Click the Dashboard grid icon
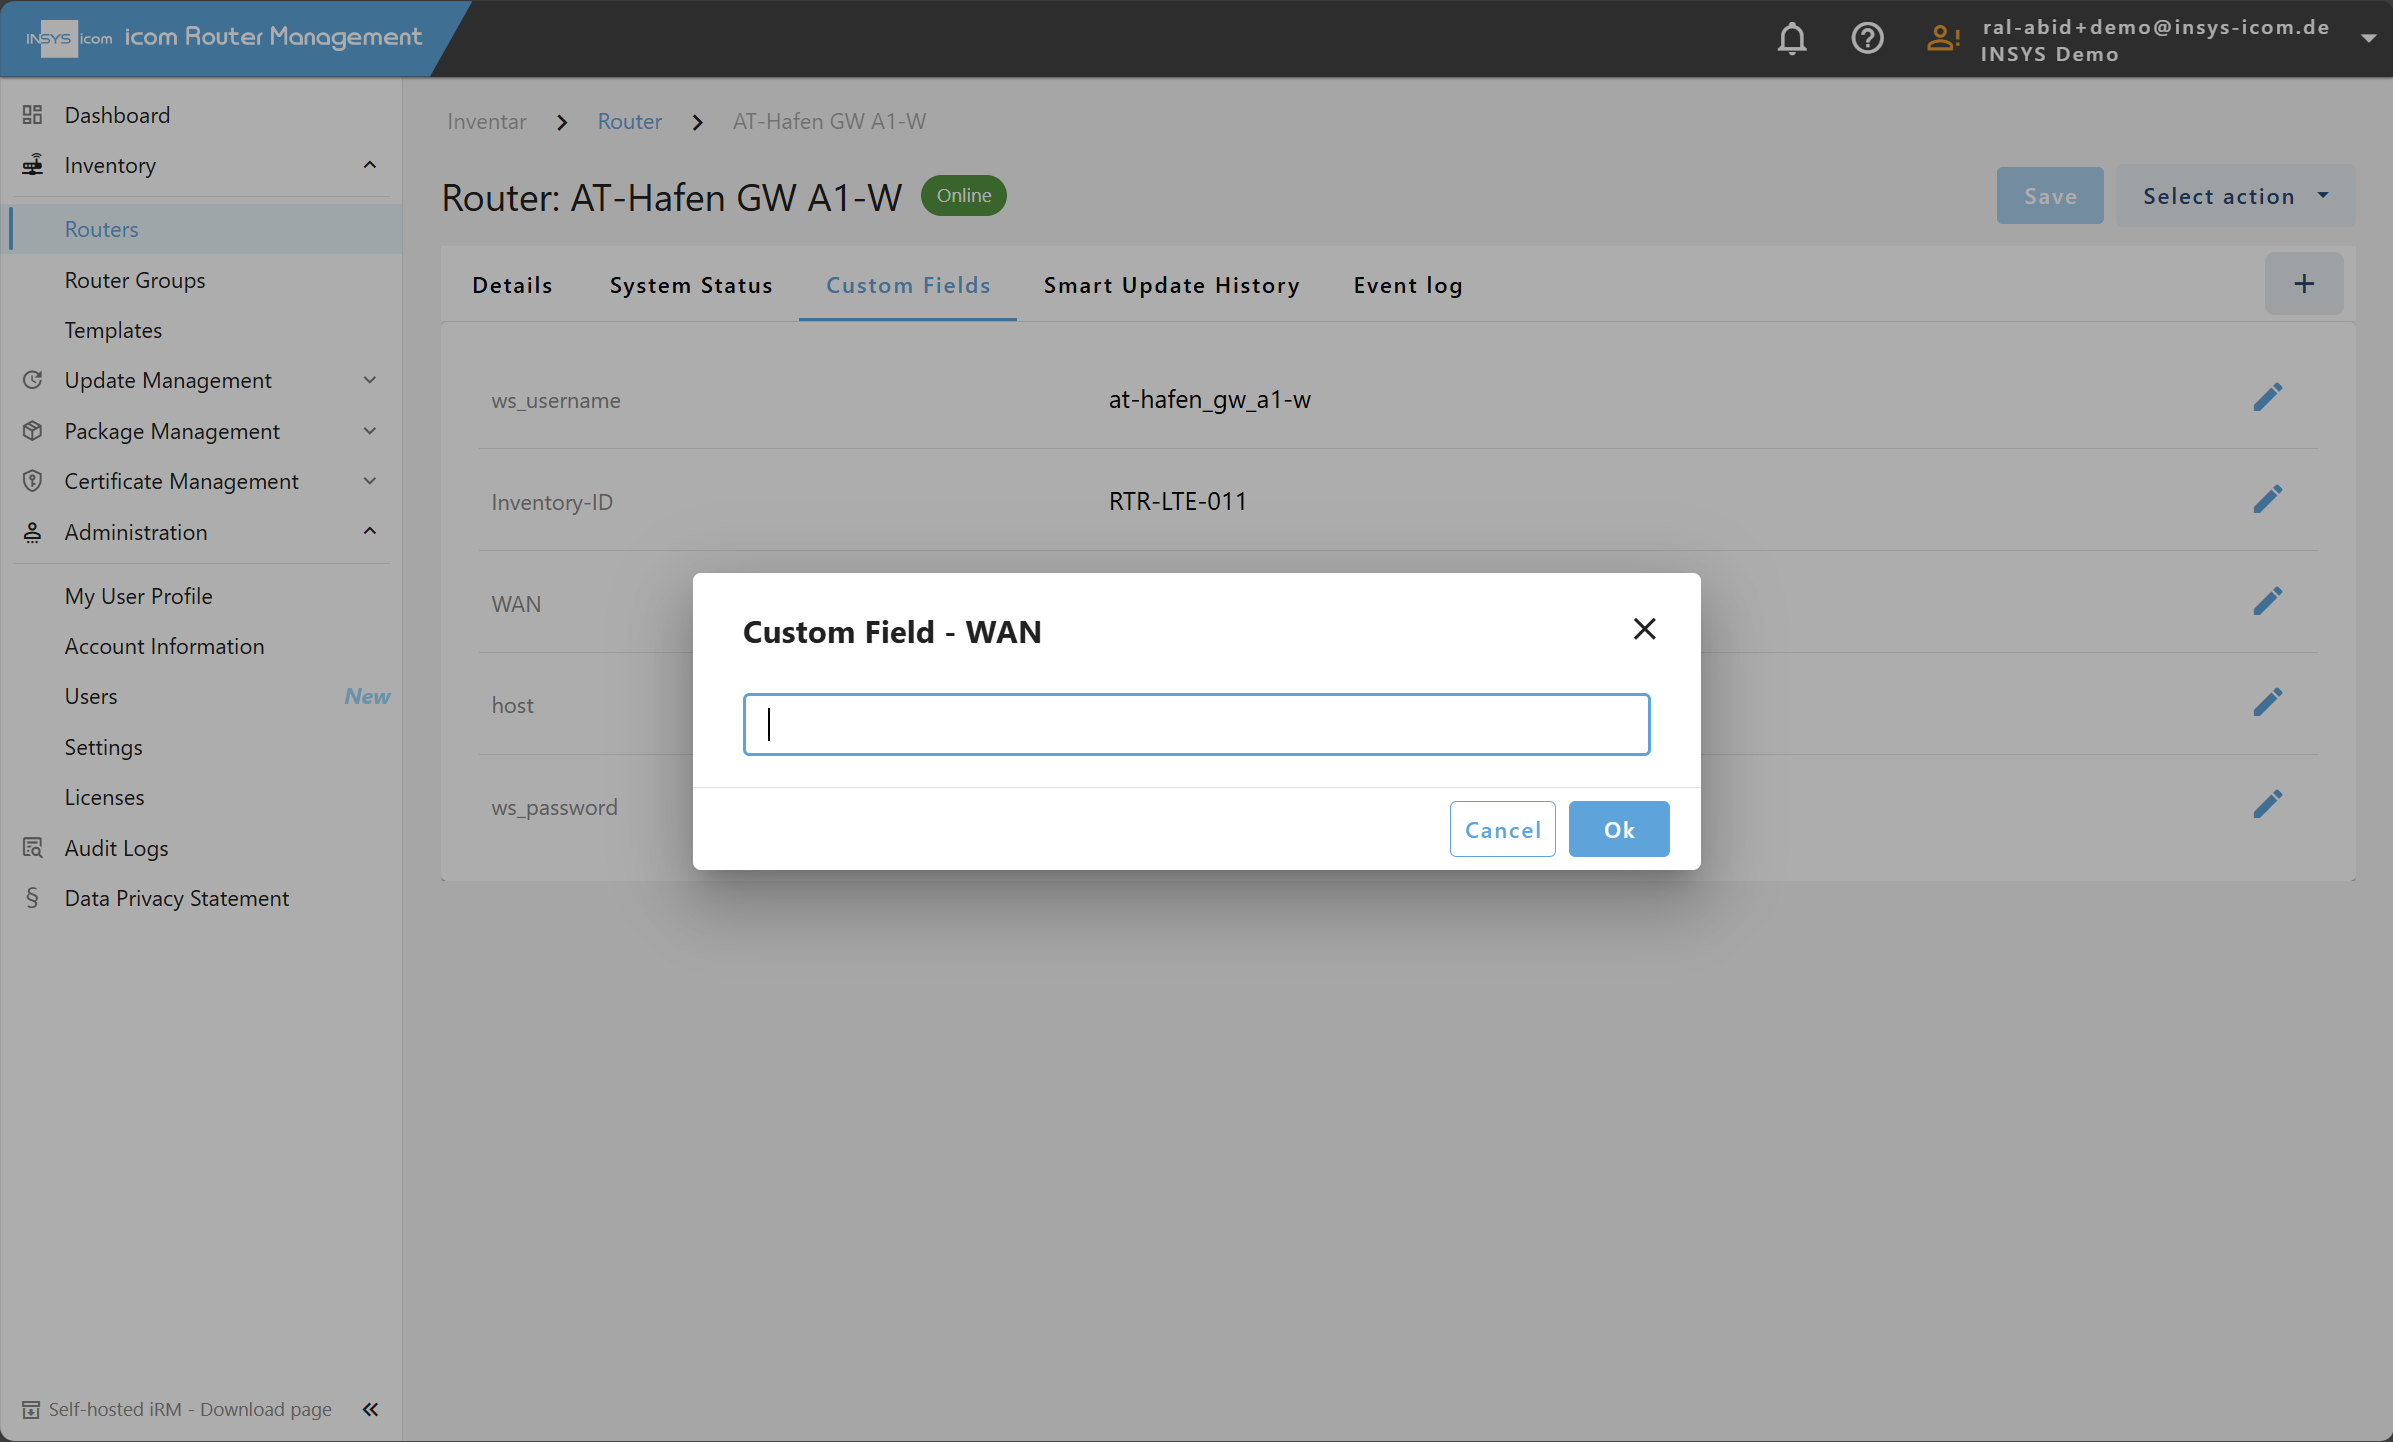 click(32, 115)
